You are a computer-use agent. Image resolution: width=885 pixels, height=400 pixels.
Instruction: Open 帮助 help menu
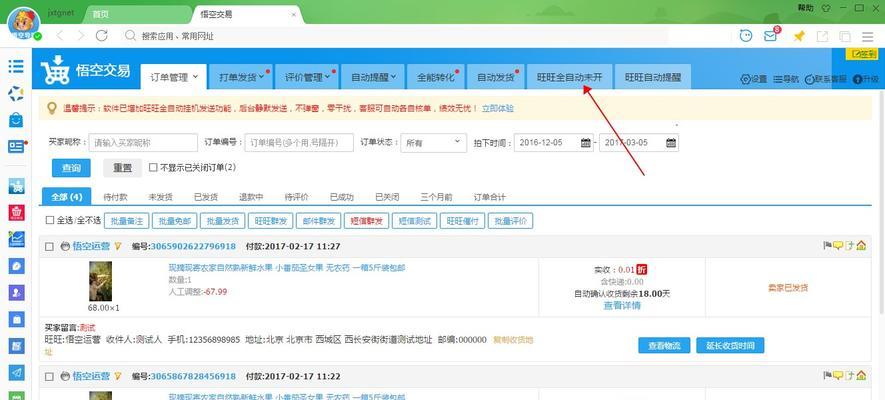[805, 7]
